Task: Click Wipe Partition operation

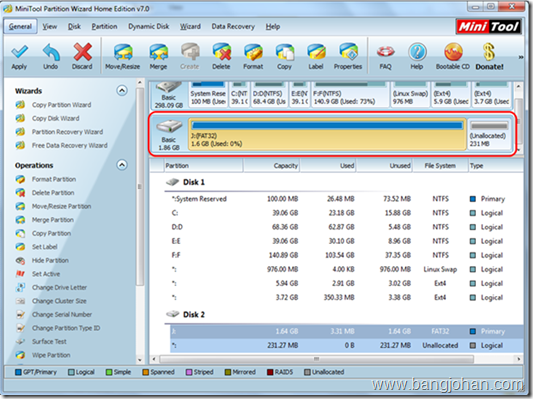Action: (x=51, y=355)
